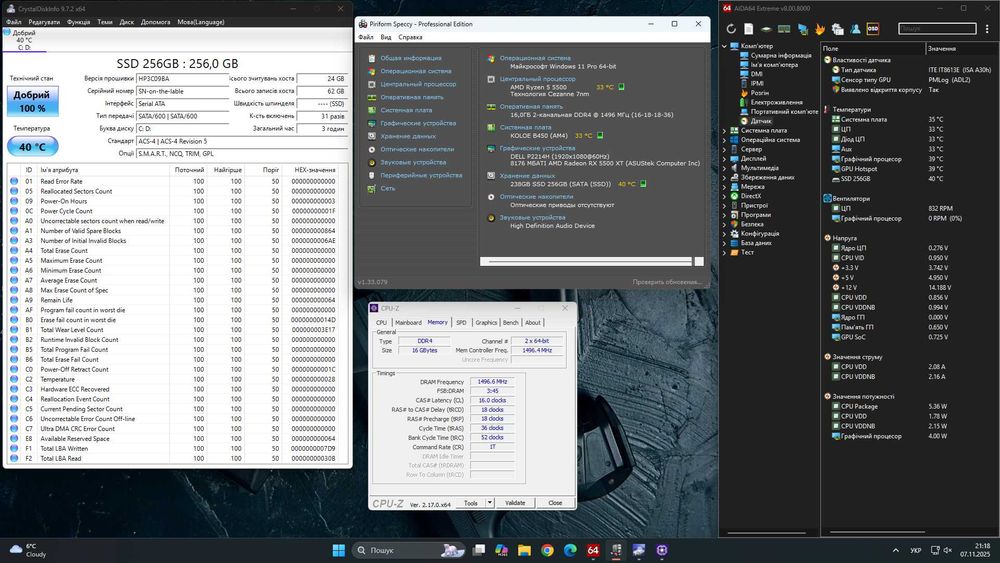The width and height of the screenshot is (1000, 563).
Task: Switch to the SPD tab in CPU-Z
Action: click(x=461, y=323)
